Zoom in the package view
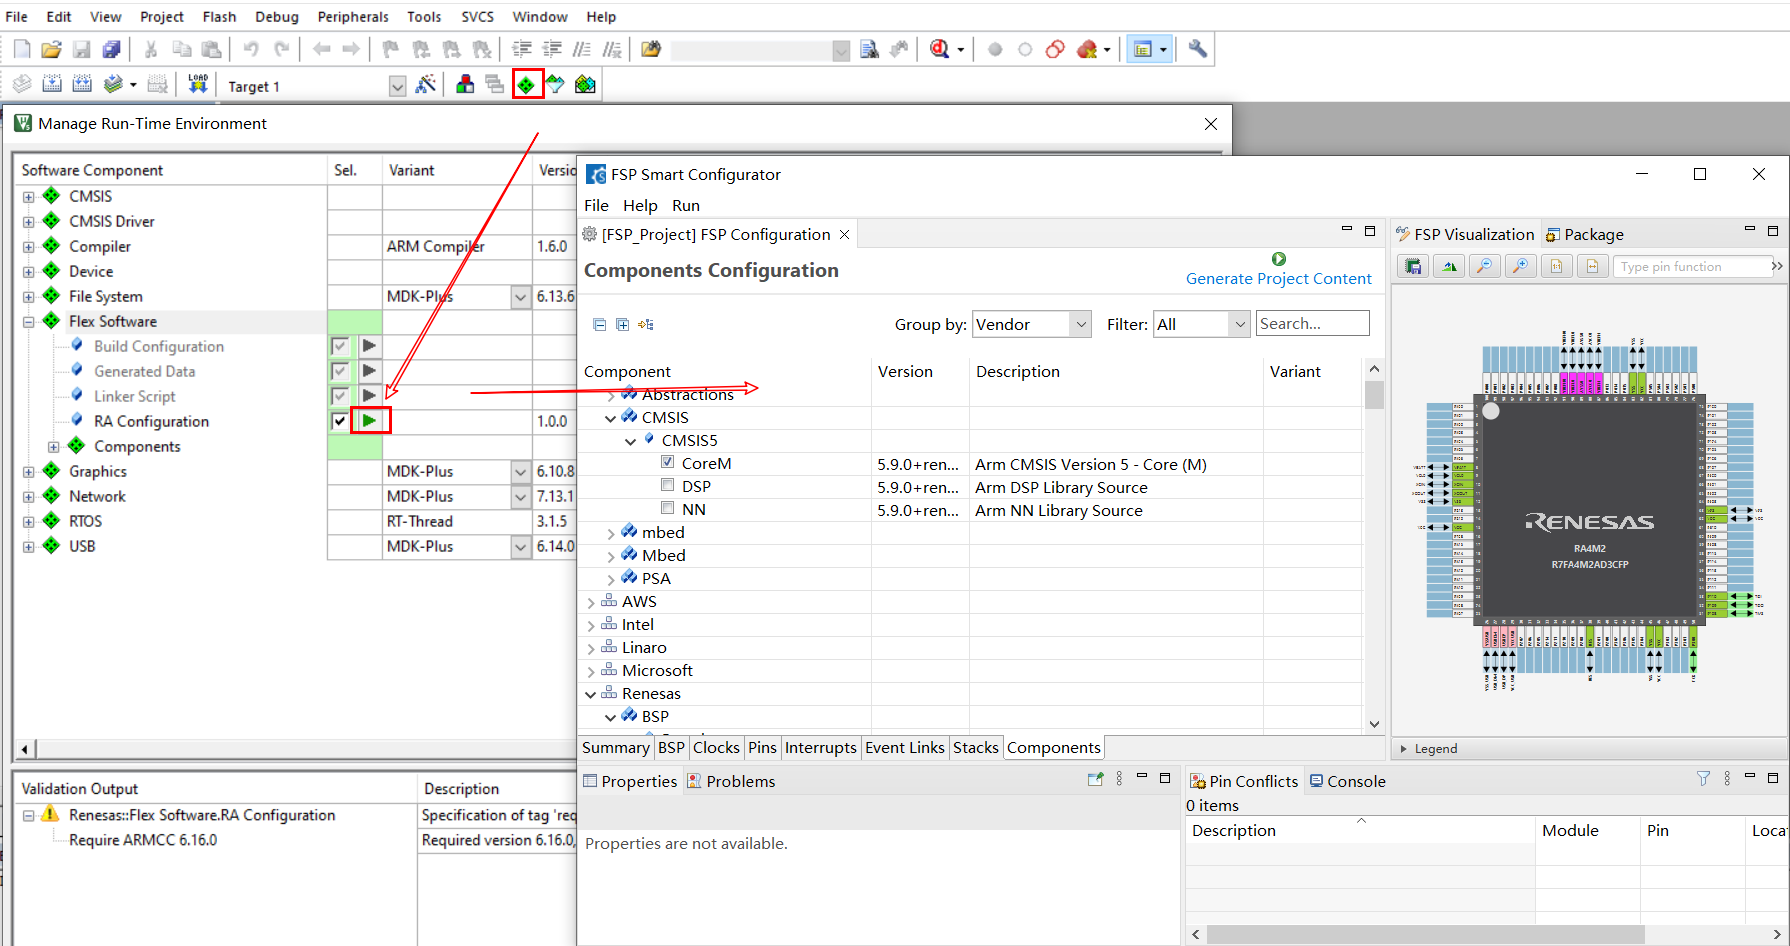This screenshot has width=1790, height=946. (1521, 266)
